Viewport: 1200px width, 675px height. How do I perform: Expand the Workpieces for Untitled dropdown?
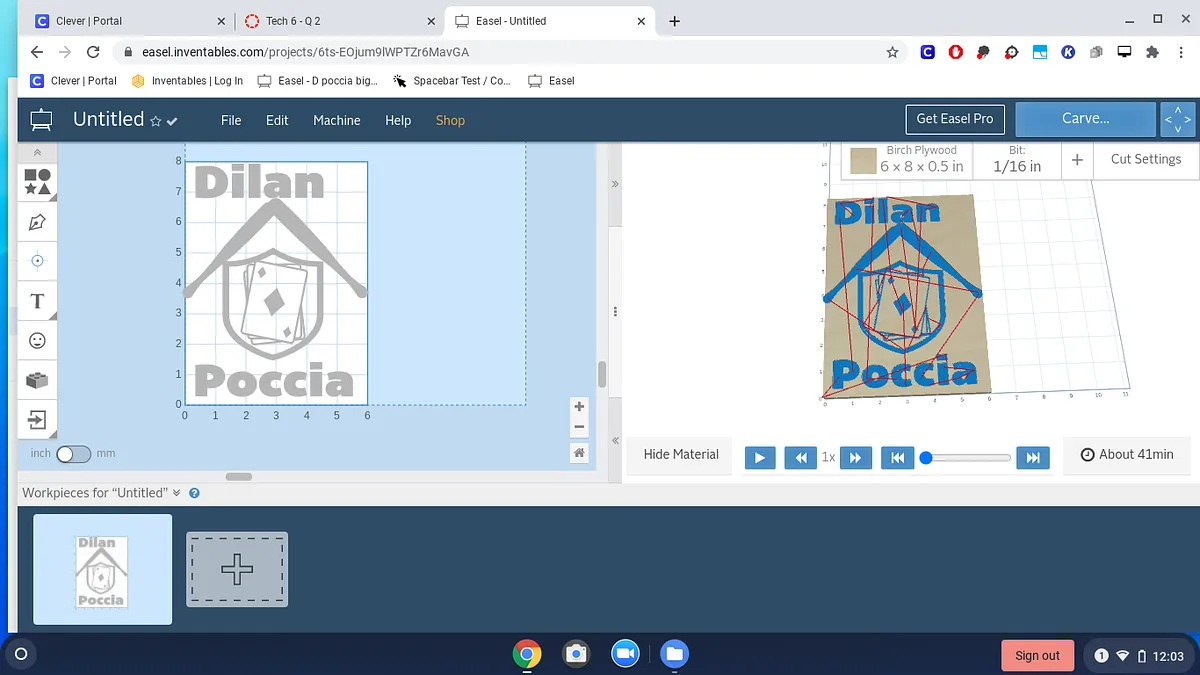(x=176, y=493)
